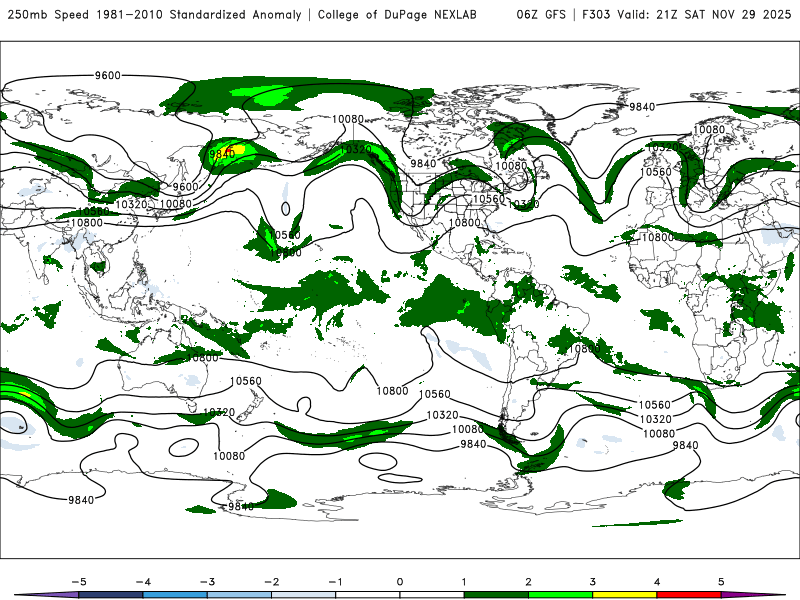Click the '-5' tick label on the color scale
The height and width of the screenshot is (600, 800).
(79, 582)
